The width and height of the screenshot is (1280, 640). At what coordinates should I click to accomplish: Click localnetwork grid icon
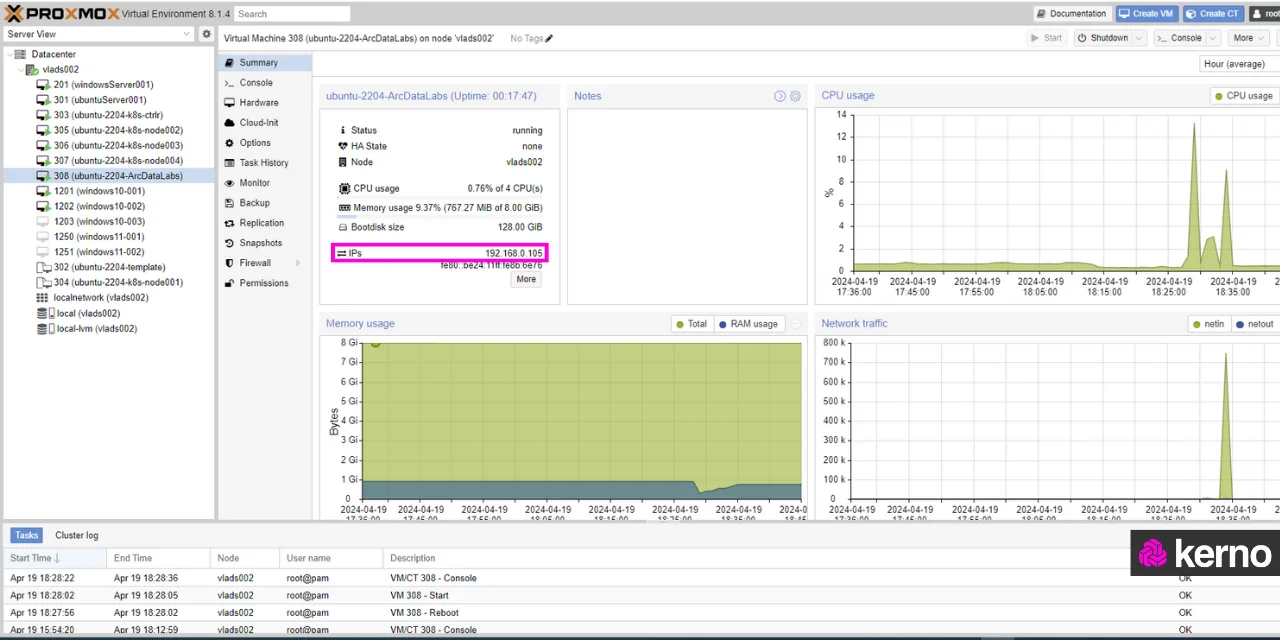click(x=42, y=297)
